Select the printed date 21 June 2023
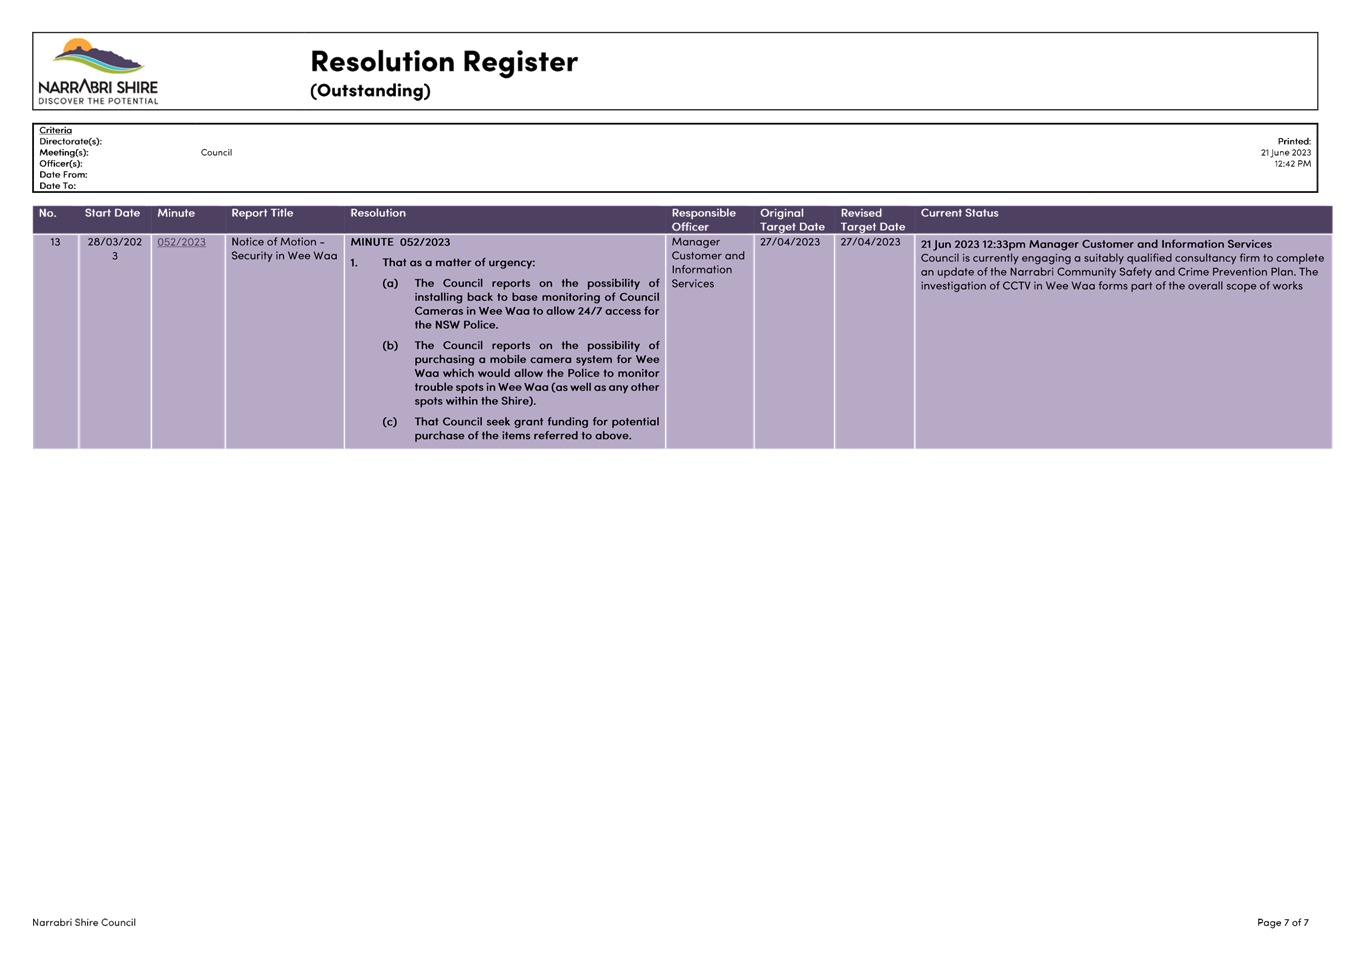 pyautogui.click(x=1286, y=152)
